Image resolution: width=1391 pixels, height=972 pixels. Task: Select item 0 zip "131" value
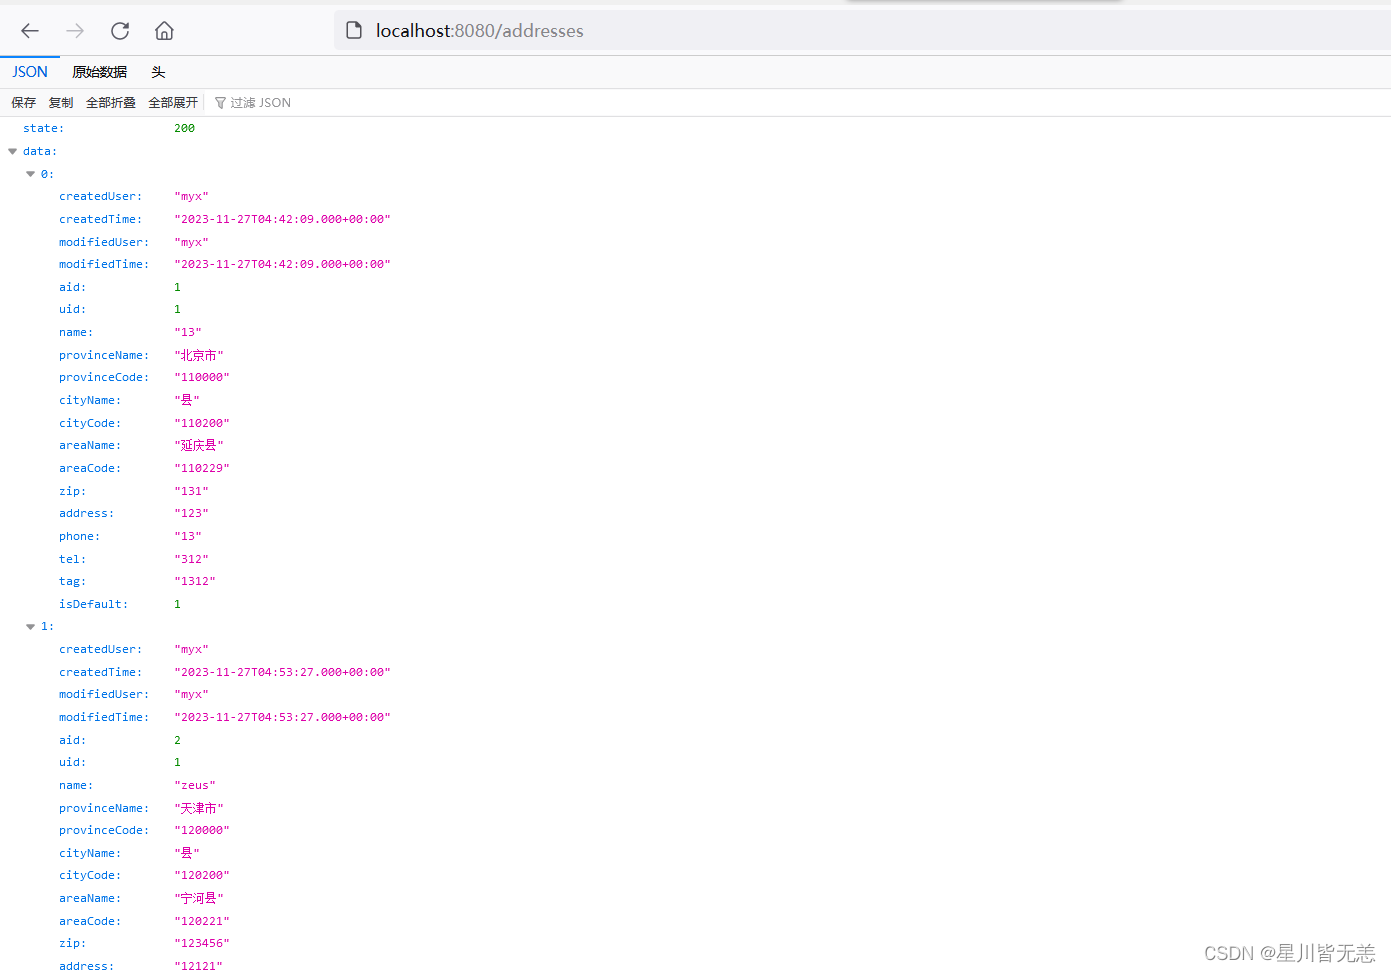(x=191, y=491)
